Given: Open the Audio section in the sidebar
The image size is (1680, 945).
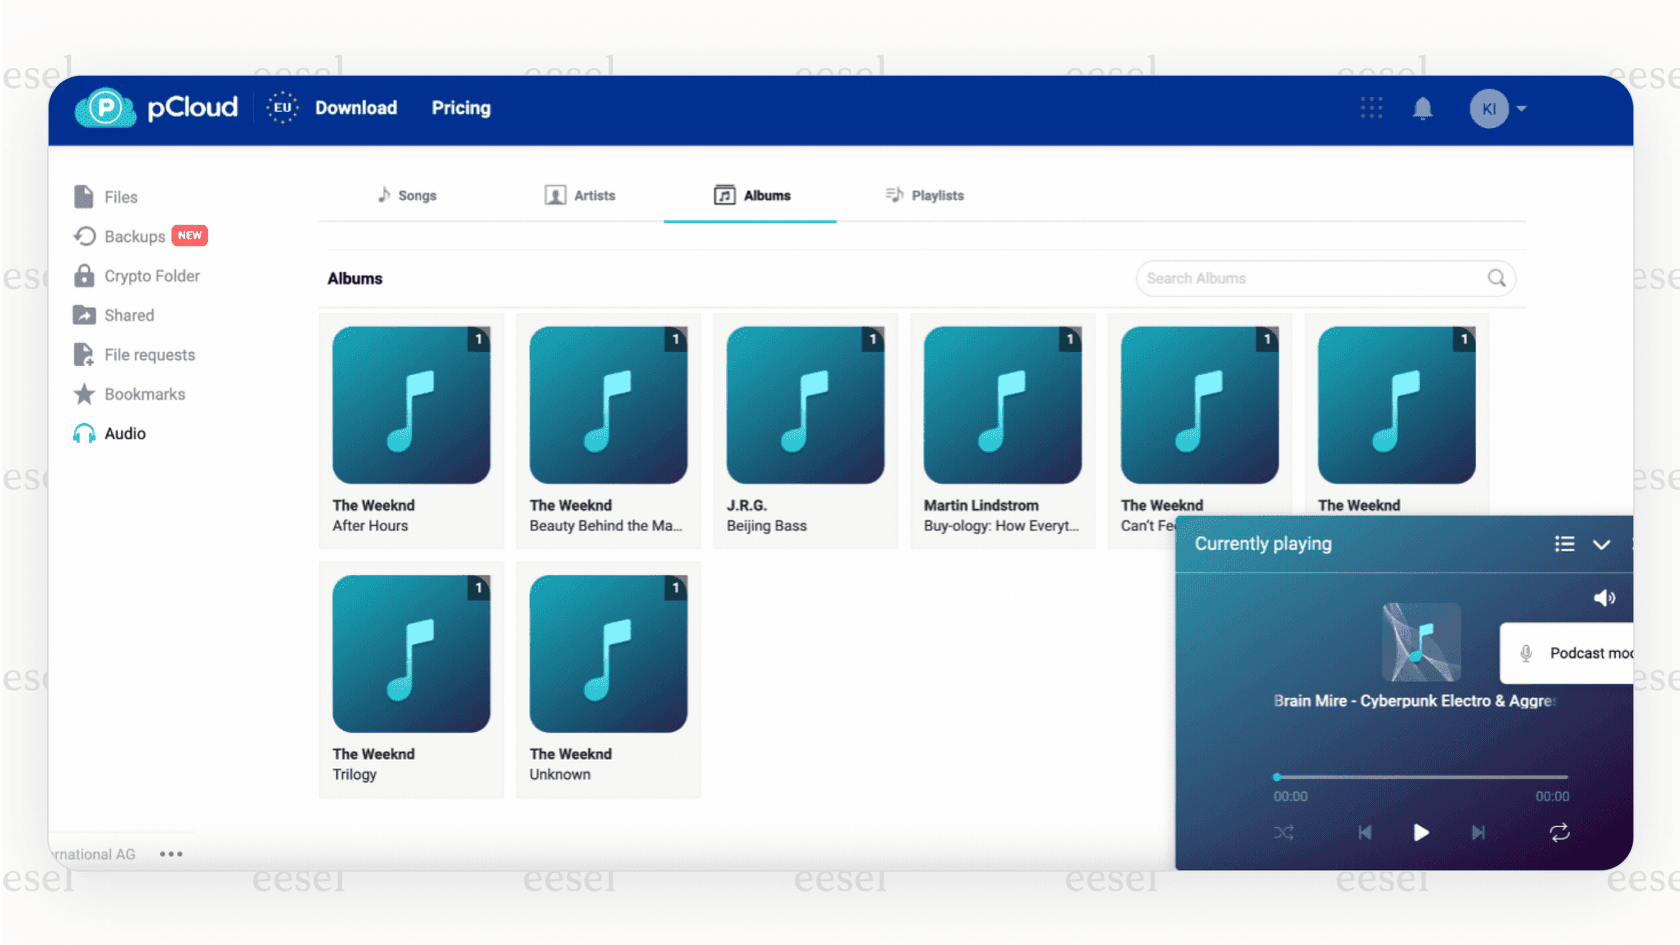Looking at the screenshot, I should [85, 433].
